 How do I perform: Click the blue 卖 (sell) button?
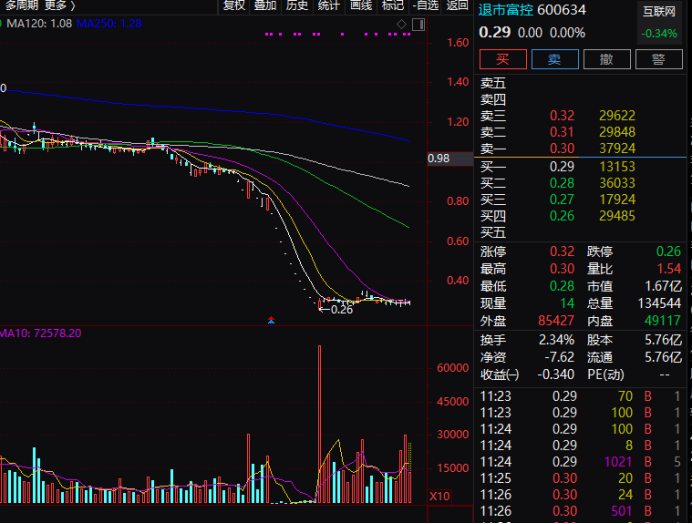tap(553, 59)
